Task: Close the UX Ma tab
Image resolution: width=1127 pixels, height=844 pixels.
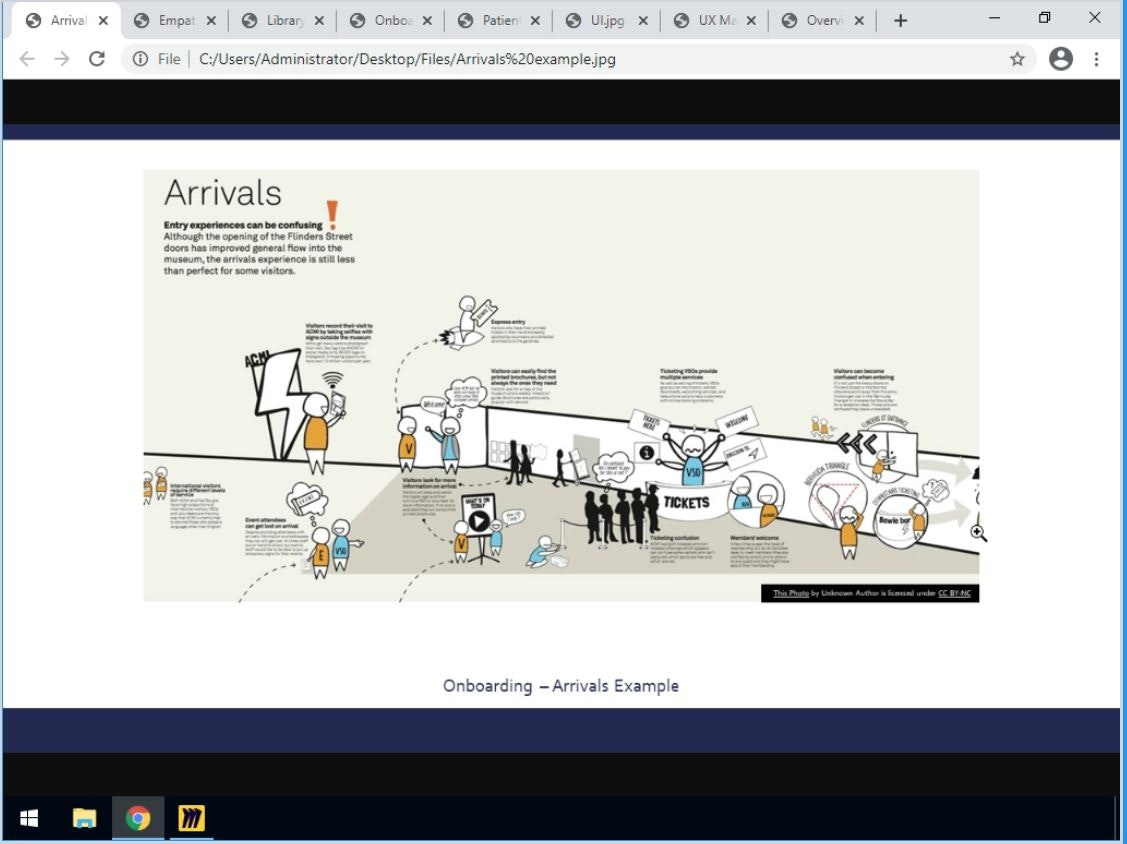Action: click(x=750, y=21)
